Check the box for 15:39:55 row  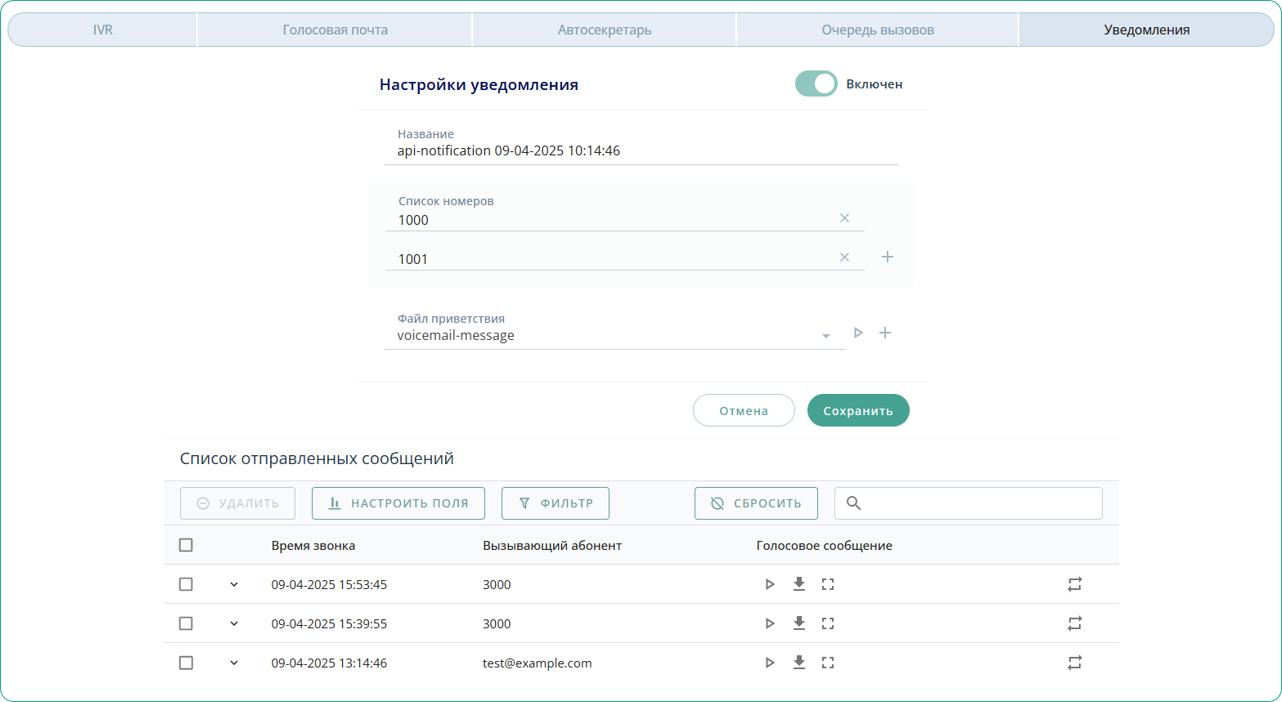[x=186, y=624]
